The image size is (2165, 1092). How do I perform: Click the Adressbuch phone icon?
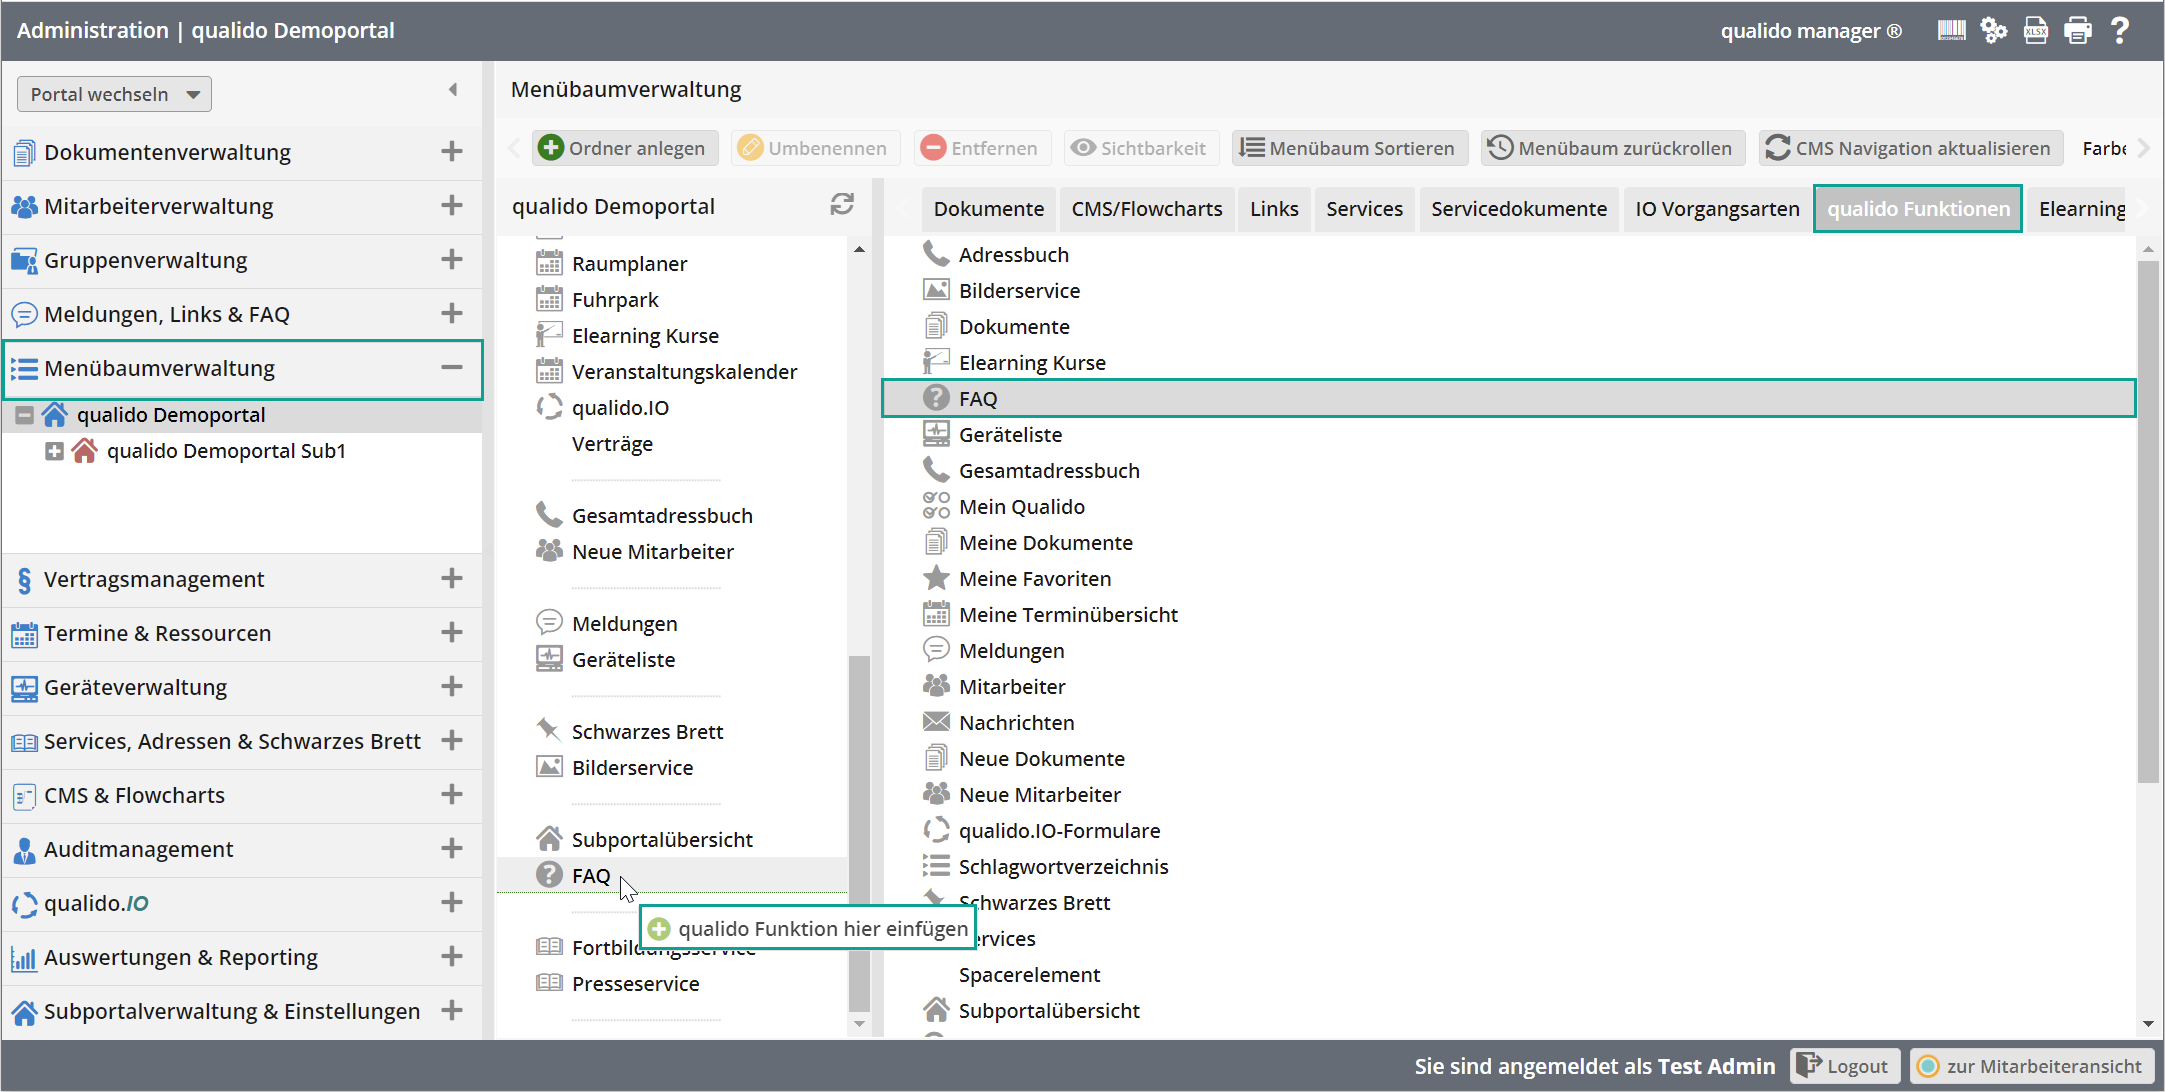click(x=936, y=254)
